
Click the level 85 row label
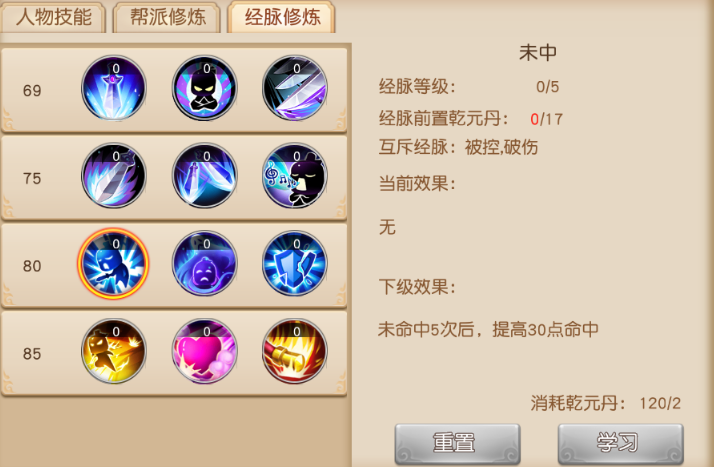[32, 354]
